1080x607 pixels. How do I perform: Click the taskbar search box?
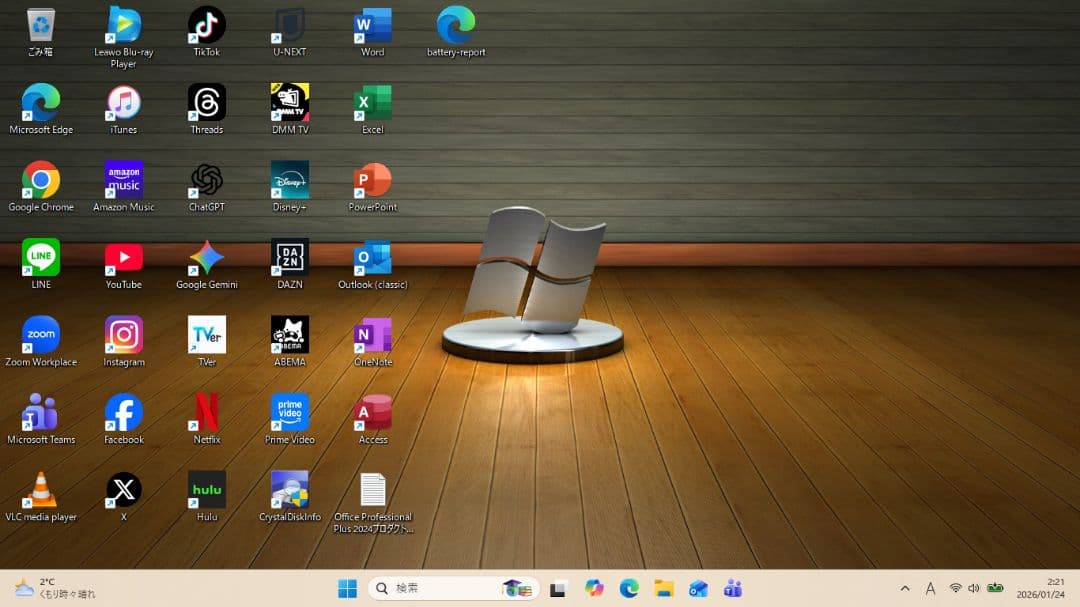pyautogui.click(x=440, y=589)
